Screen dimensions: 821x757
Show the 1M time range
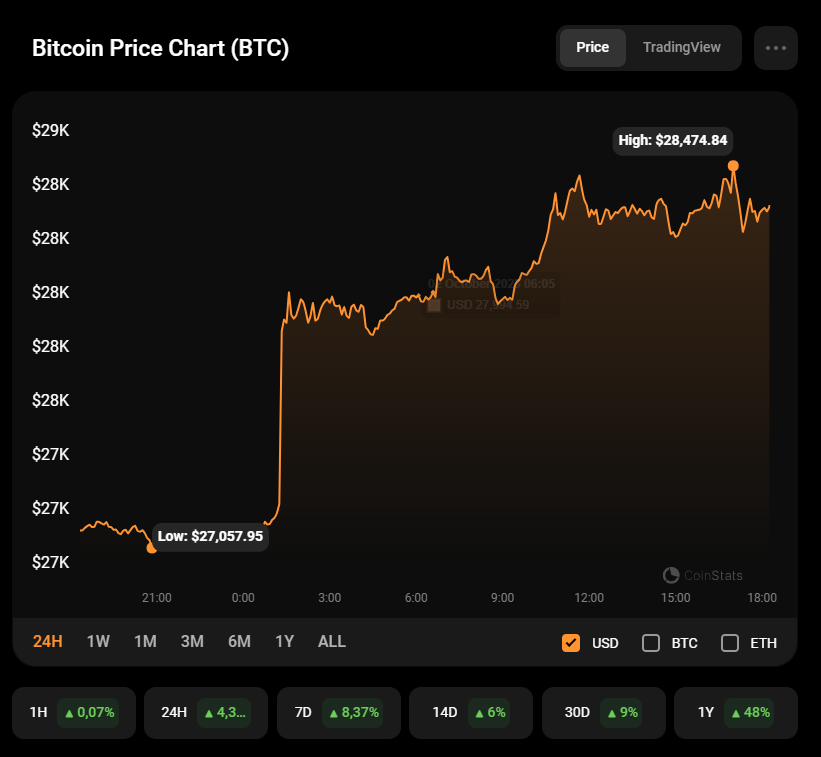[145, 642]
